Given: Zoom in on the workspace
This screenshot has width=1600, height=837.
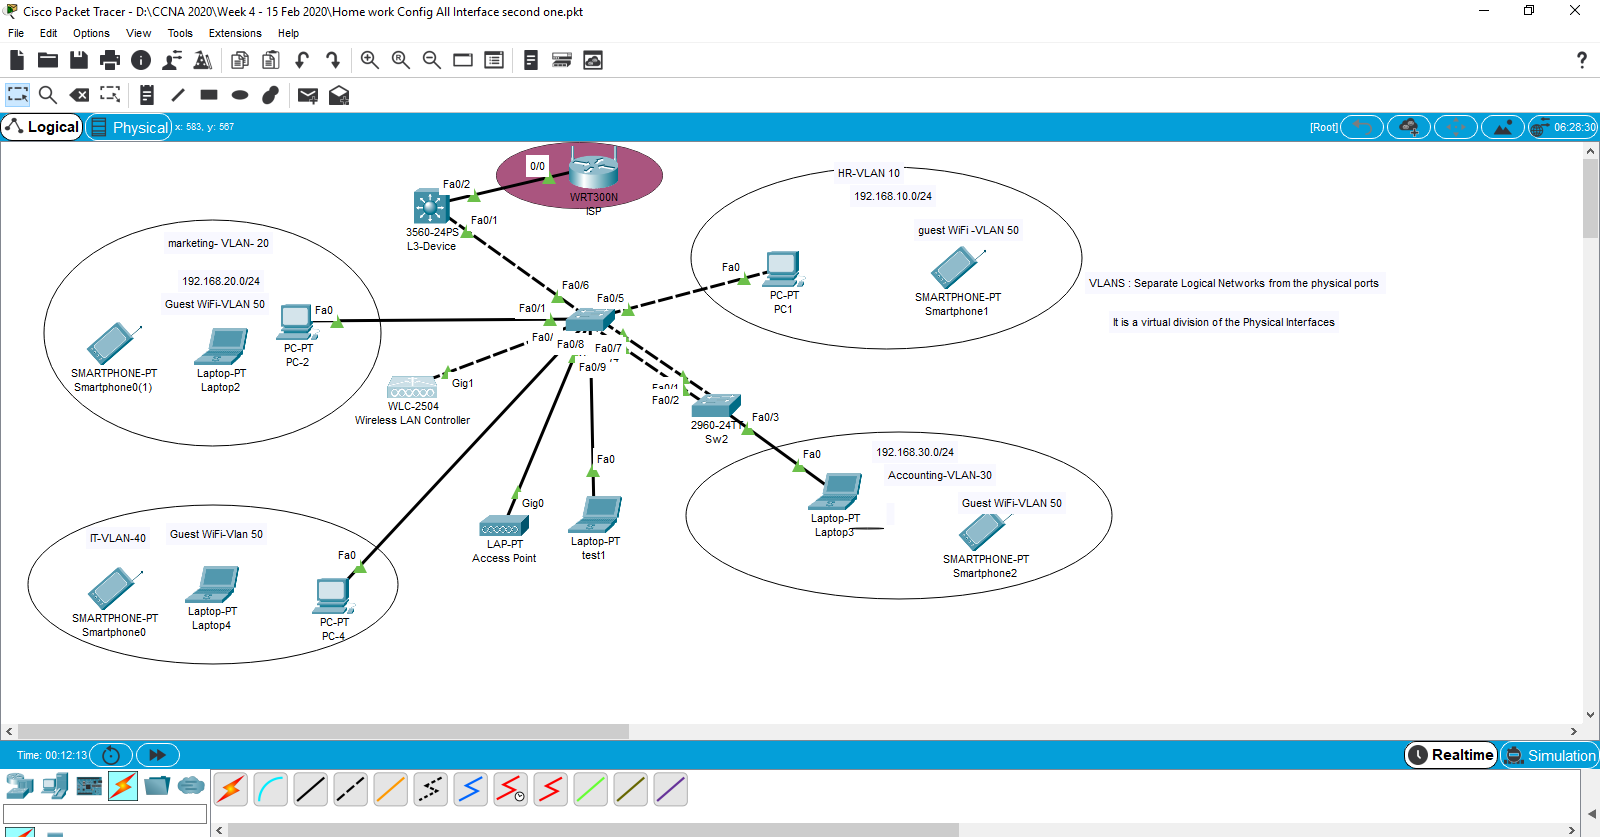Looking at the screenshot, I should [370, 60].
